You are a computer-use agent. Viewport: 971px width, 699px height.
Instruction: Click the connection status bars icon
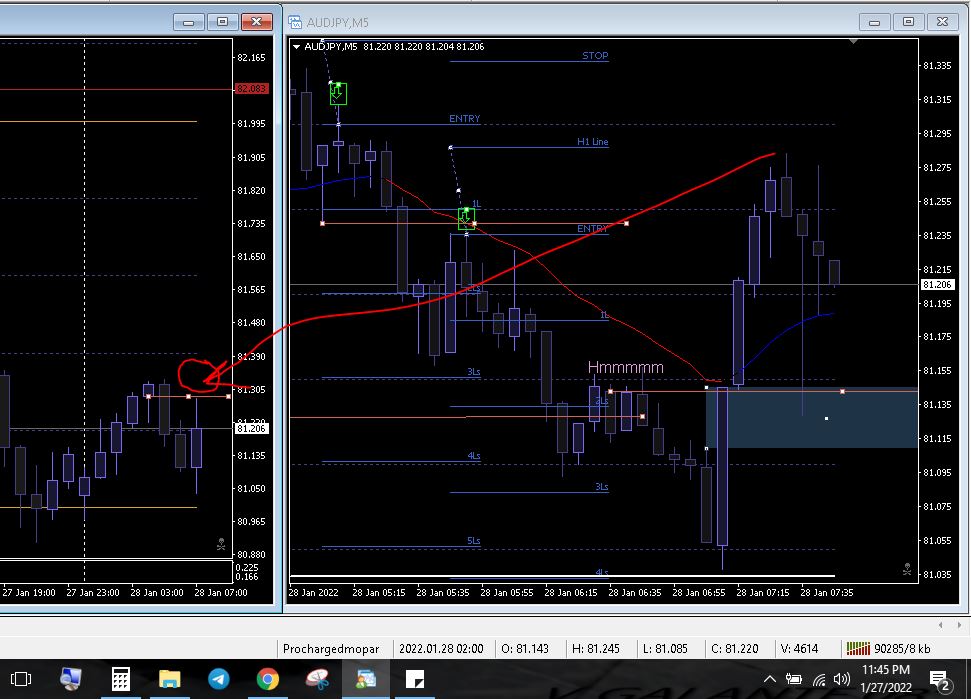pyautogui.click(x=858, y=648)
